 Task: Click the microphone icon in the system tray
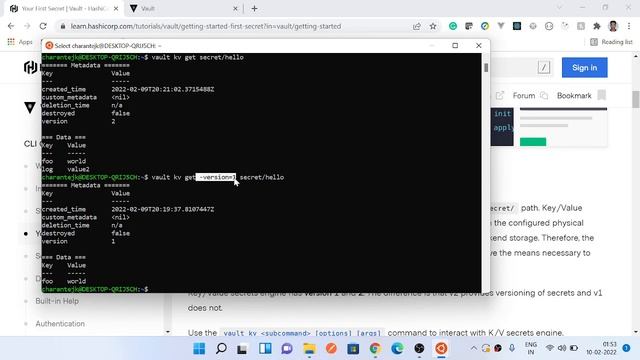(x=512, y=348)
